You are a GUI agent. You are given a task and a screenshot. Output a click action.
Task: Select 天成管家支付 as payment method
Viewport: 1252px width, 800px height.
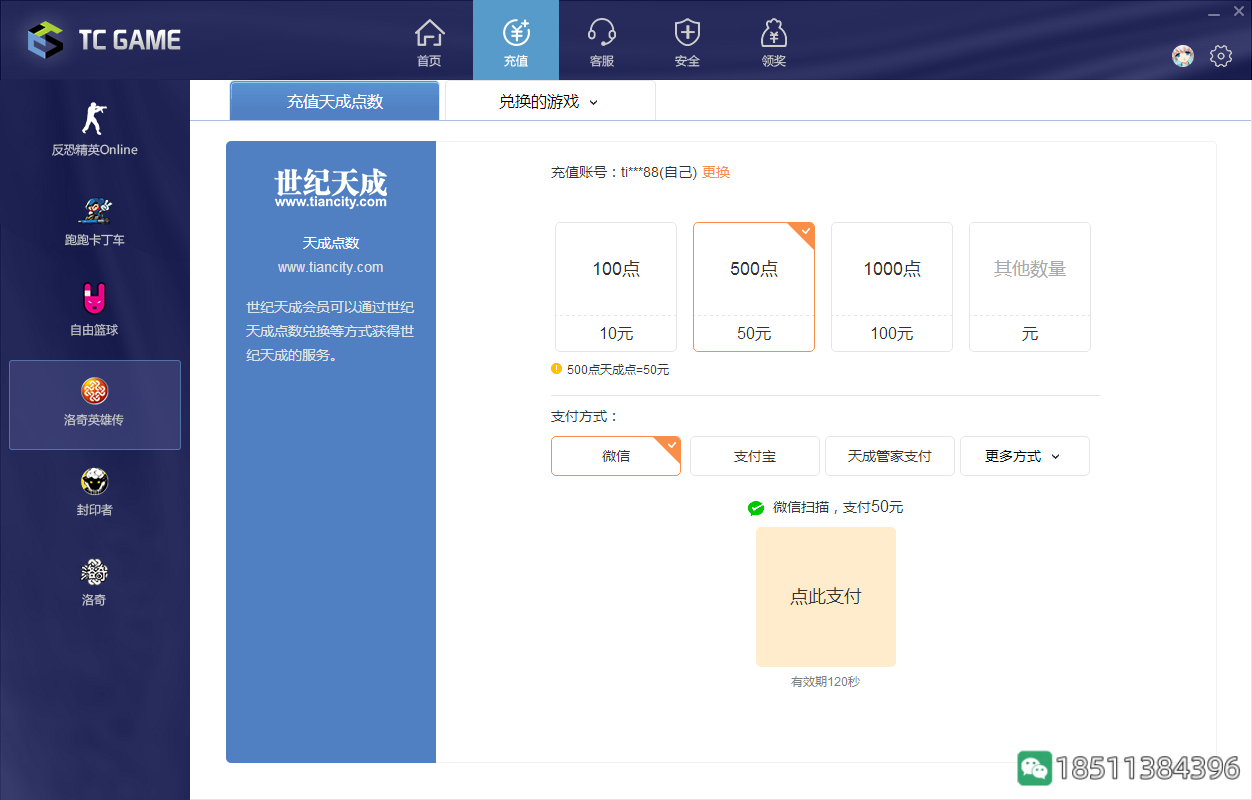(888, 455)
